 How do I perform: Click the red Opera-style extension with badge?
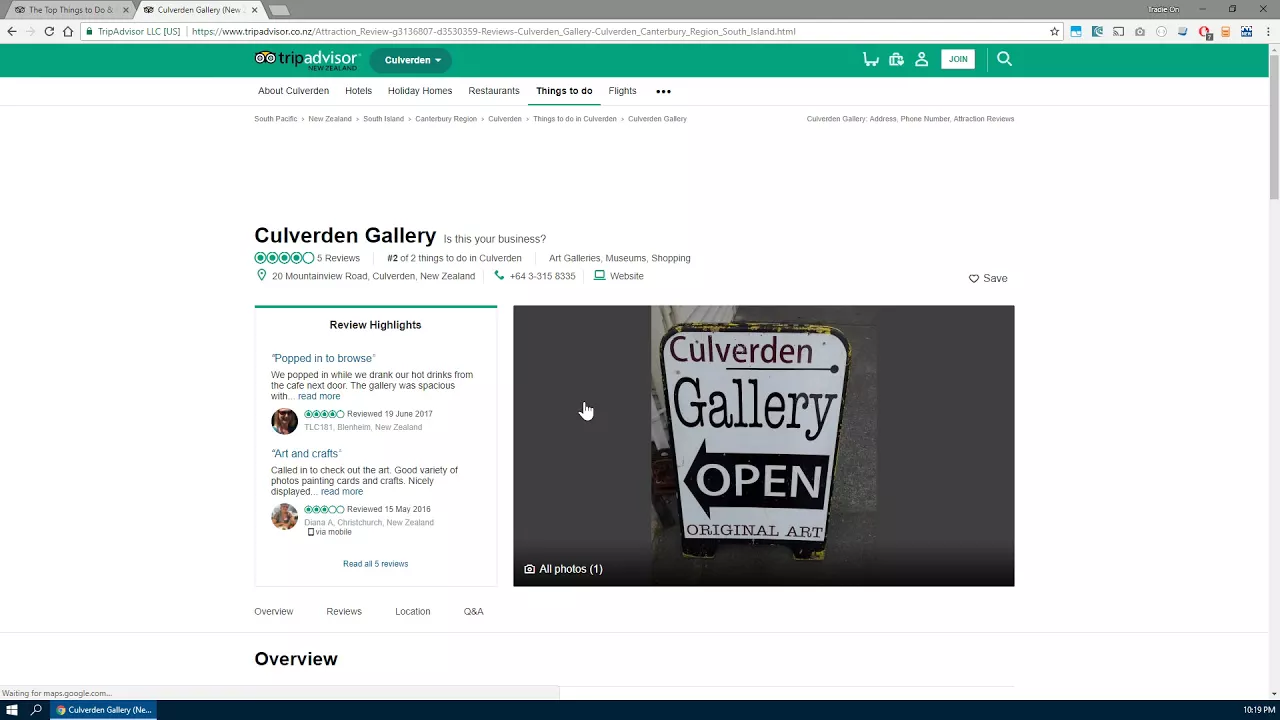click(1205, 32)
